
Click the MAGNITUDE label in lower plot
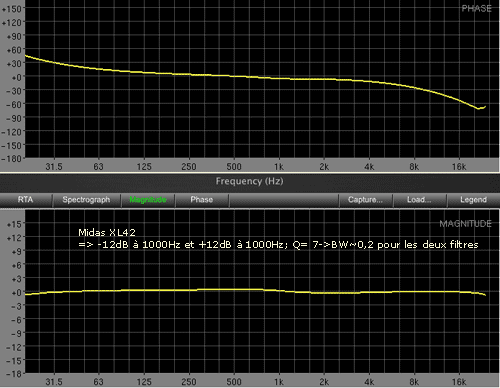click(x=465, y=224)
